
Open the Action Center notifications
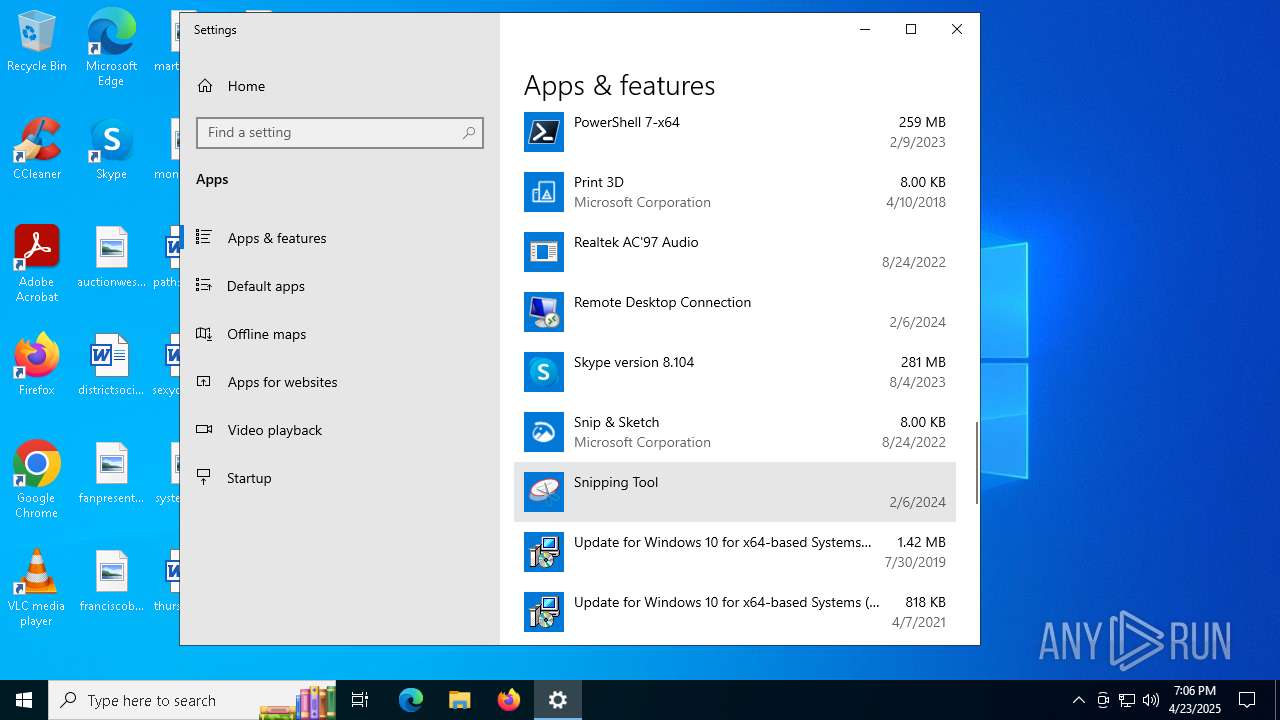click(x=1247, y=700)
